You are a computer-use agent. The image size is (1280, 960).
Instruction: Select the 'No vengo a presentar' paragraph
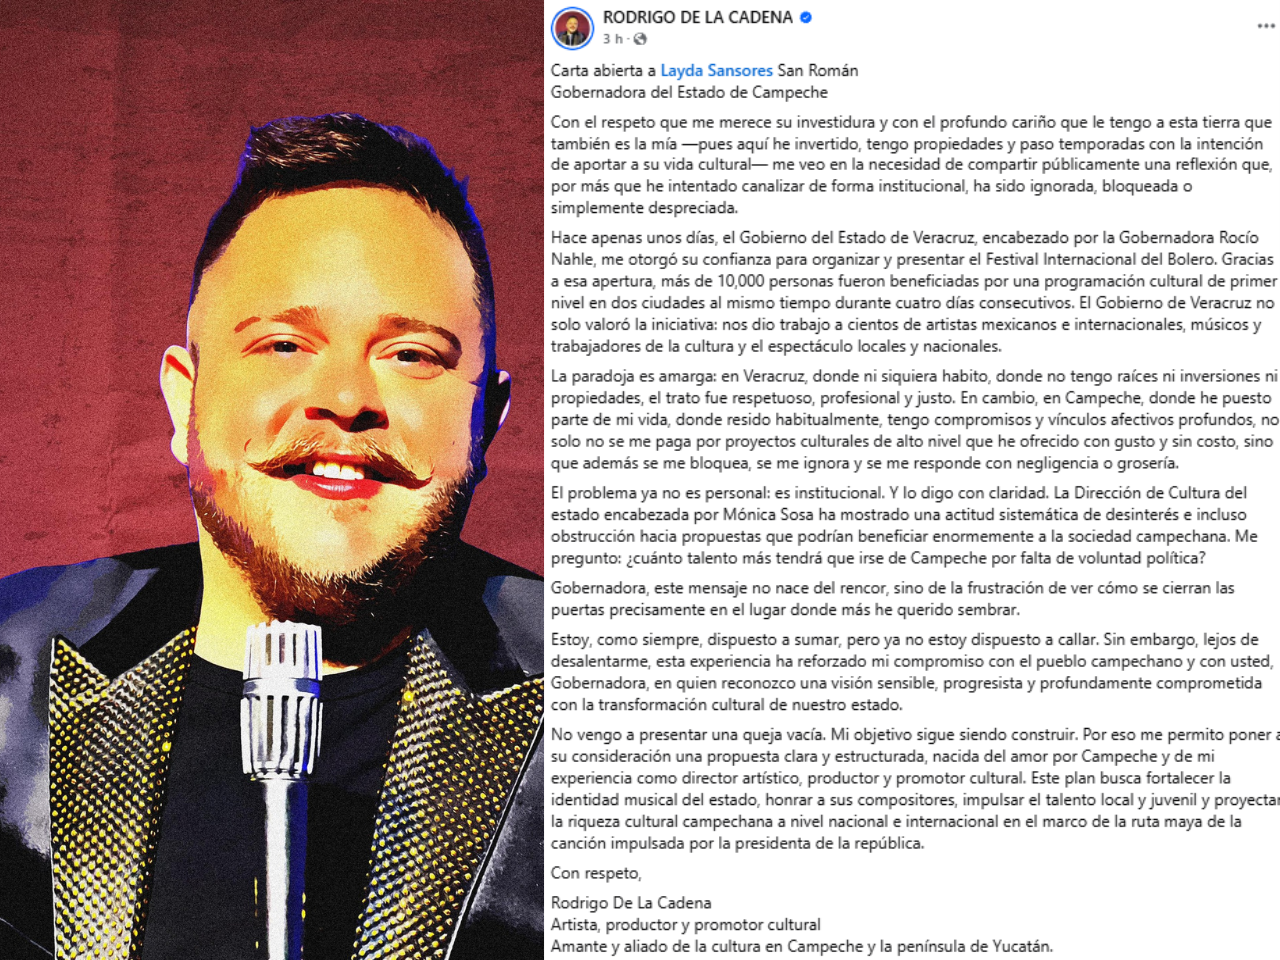tap(914, 789)
